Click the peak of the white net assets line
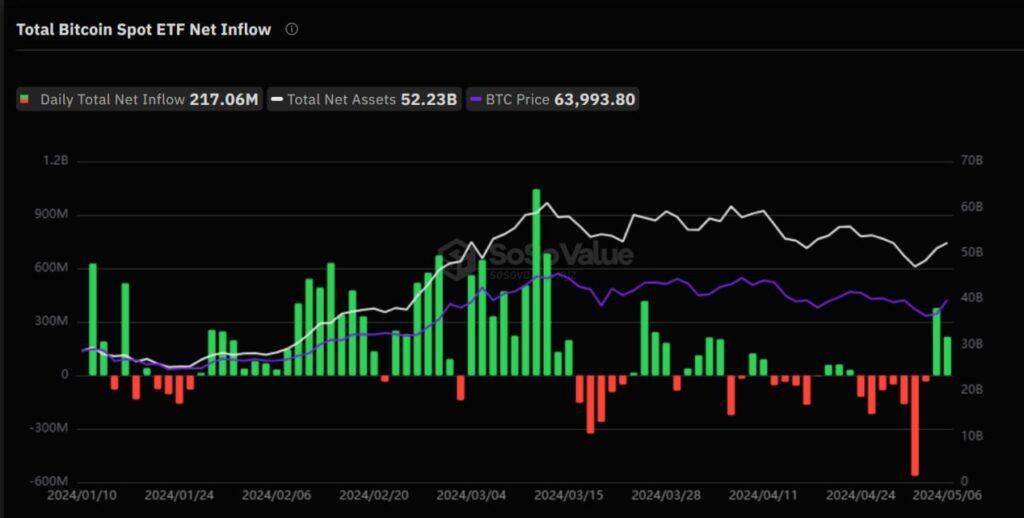1024x518 pixels. 547,203
